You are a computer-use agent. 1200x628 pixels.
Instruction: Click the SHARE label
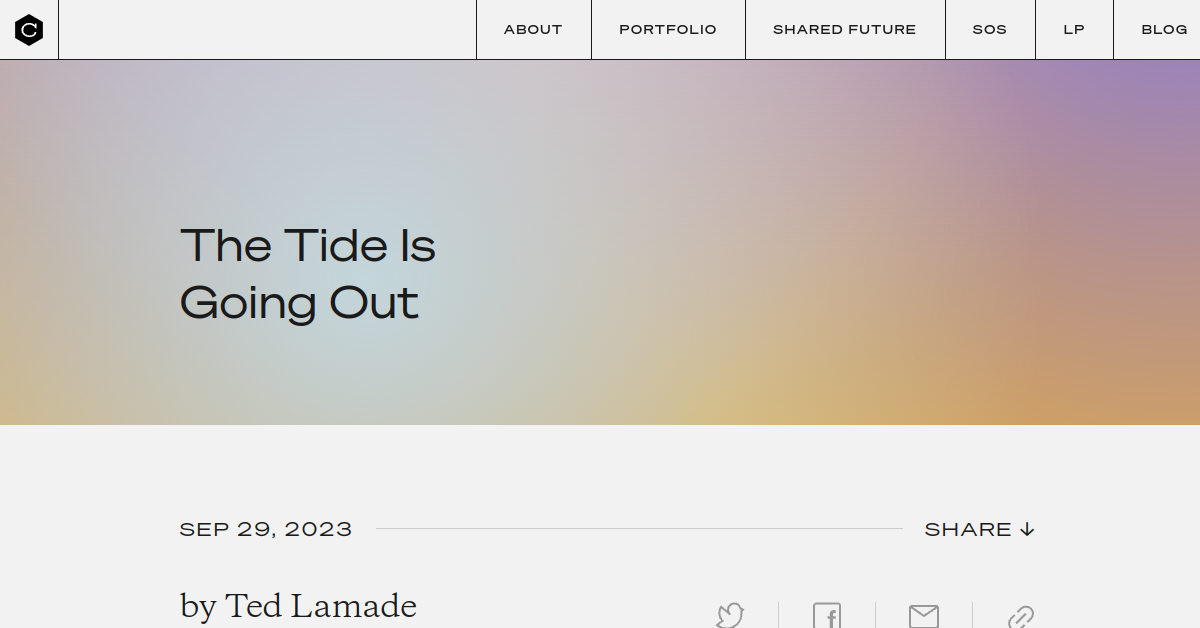pos(967,529)
